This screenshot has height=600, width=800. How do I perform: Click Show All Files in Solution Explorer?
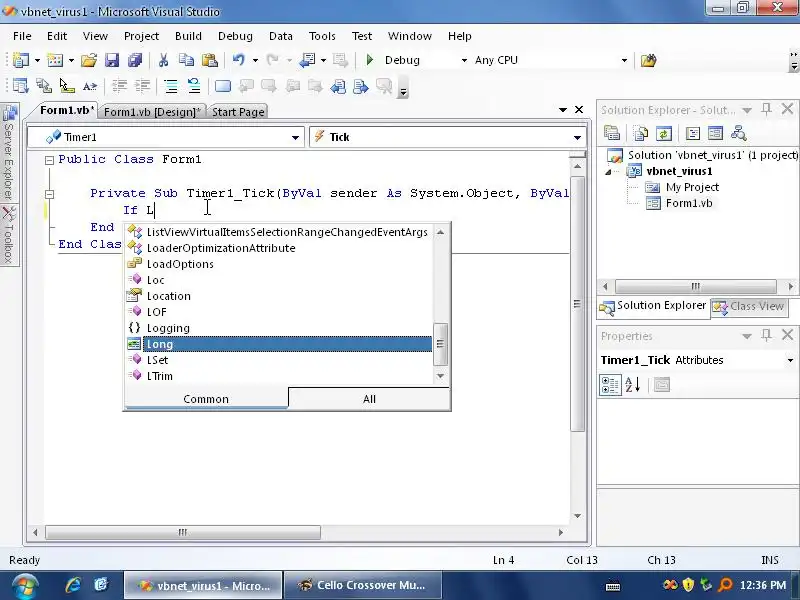point(641,134)
